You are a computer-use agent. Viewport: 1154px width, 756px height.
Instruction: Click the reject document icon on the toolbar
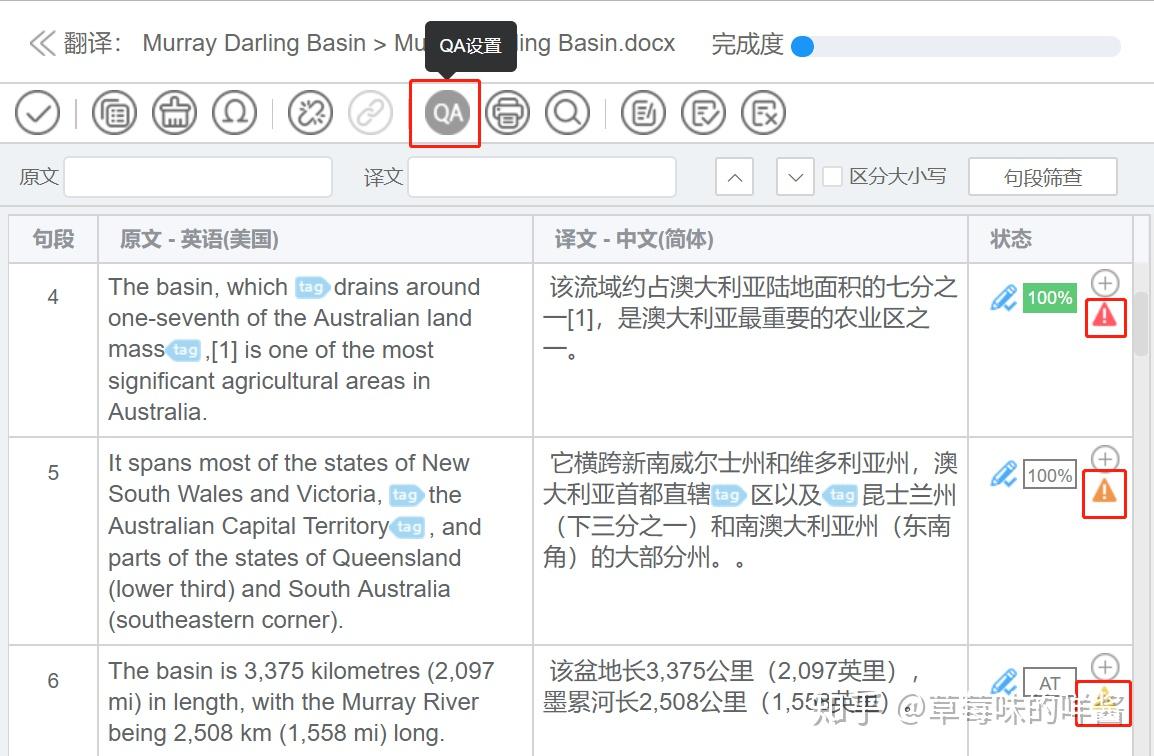coord(763,112)
